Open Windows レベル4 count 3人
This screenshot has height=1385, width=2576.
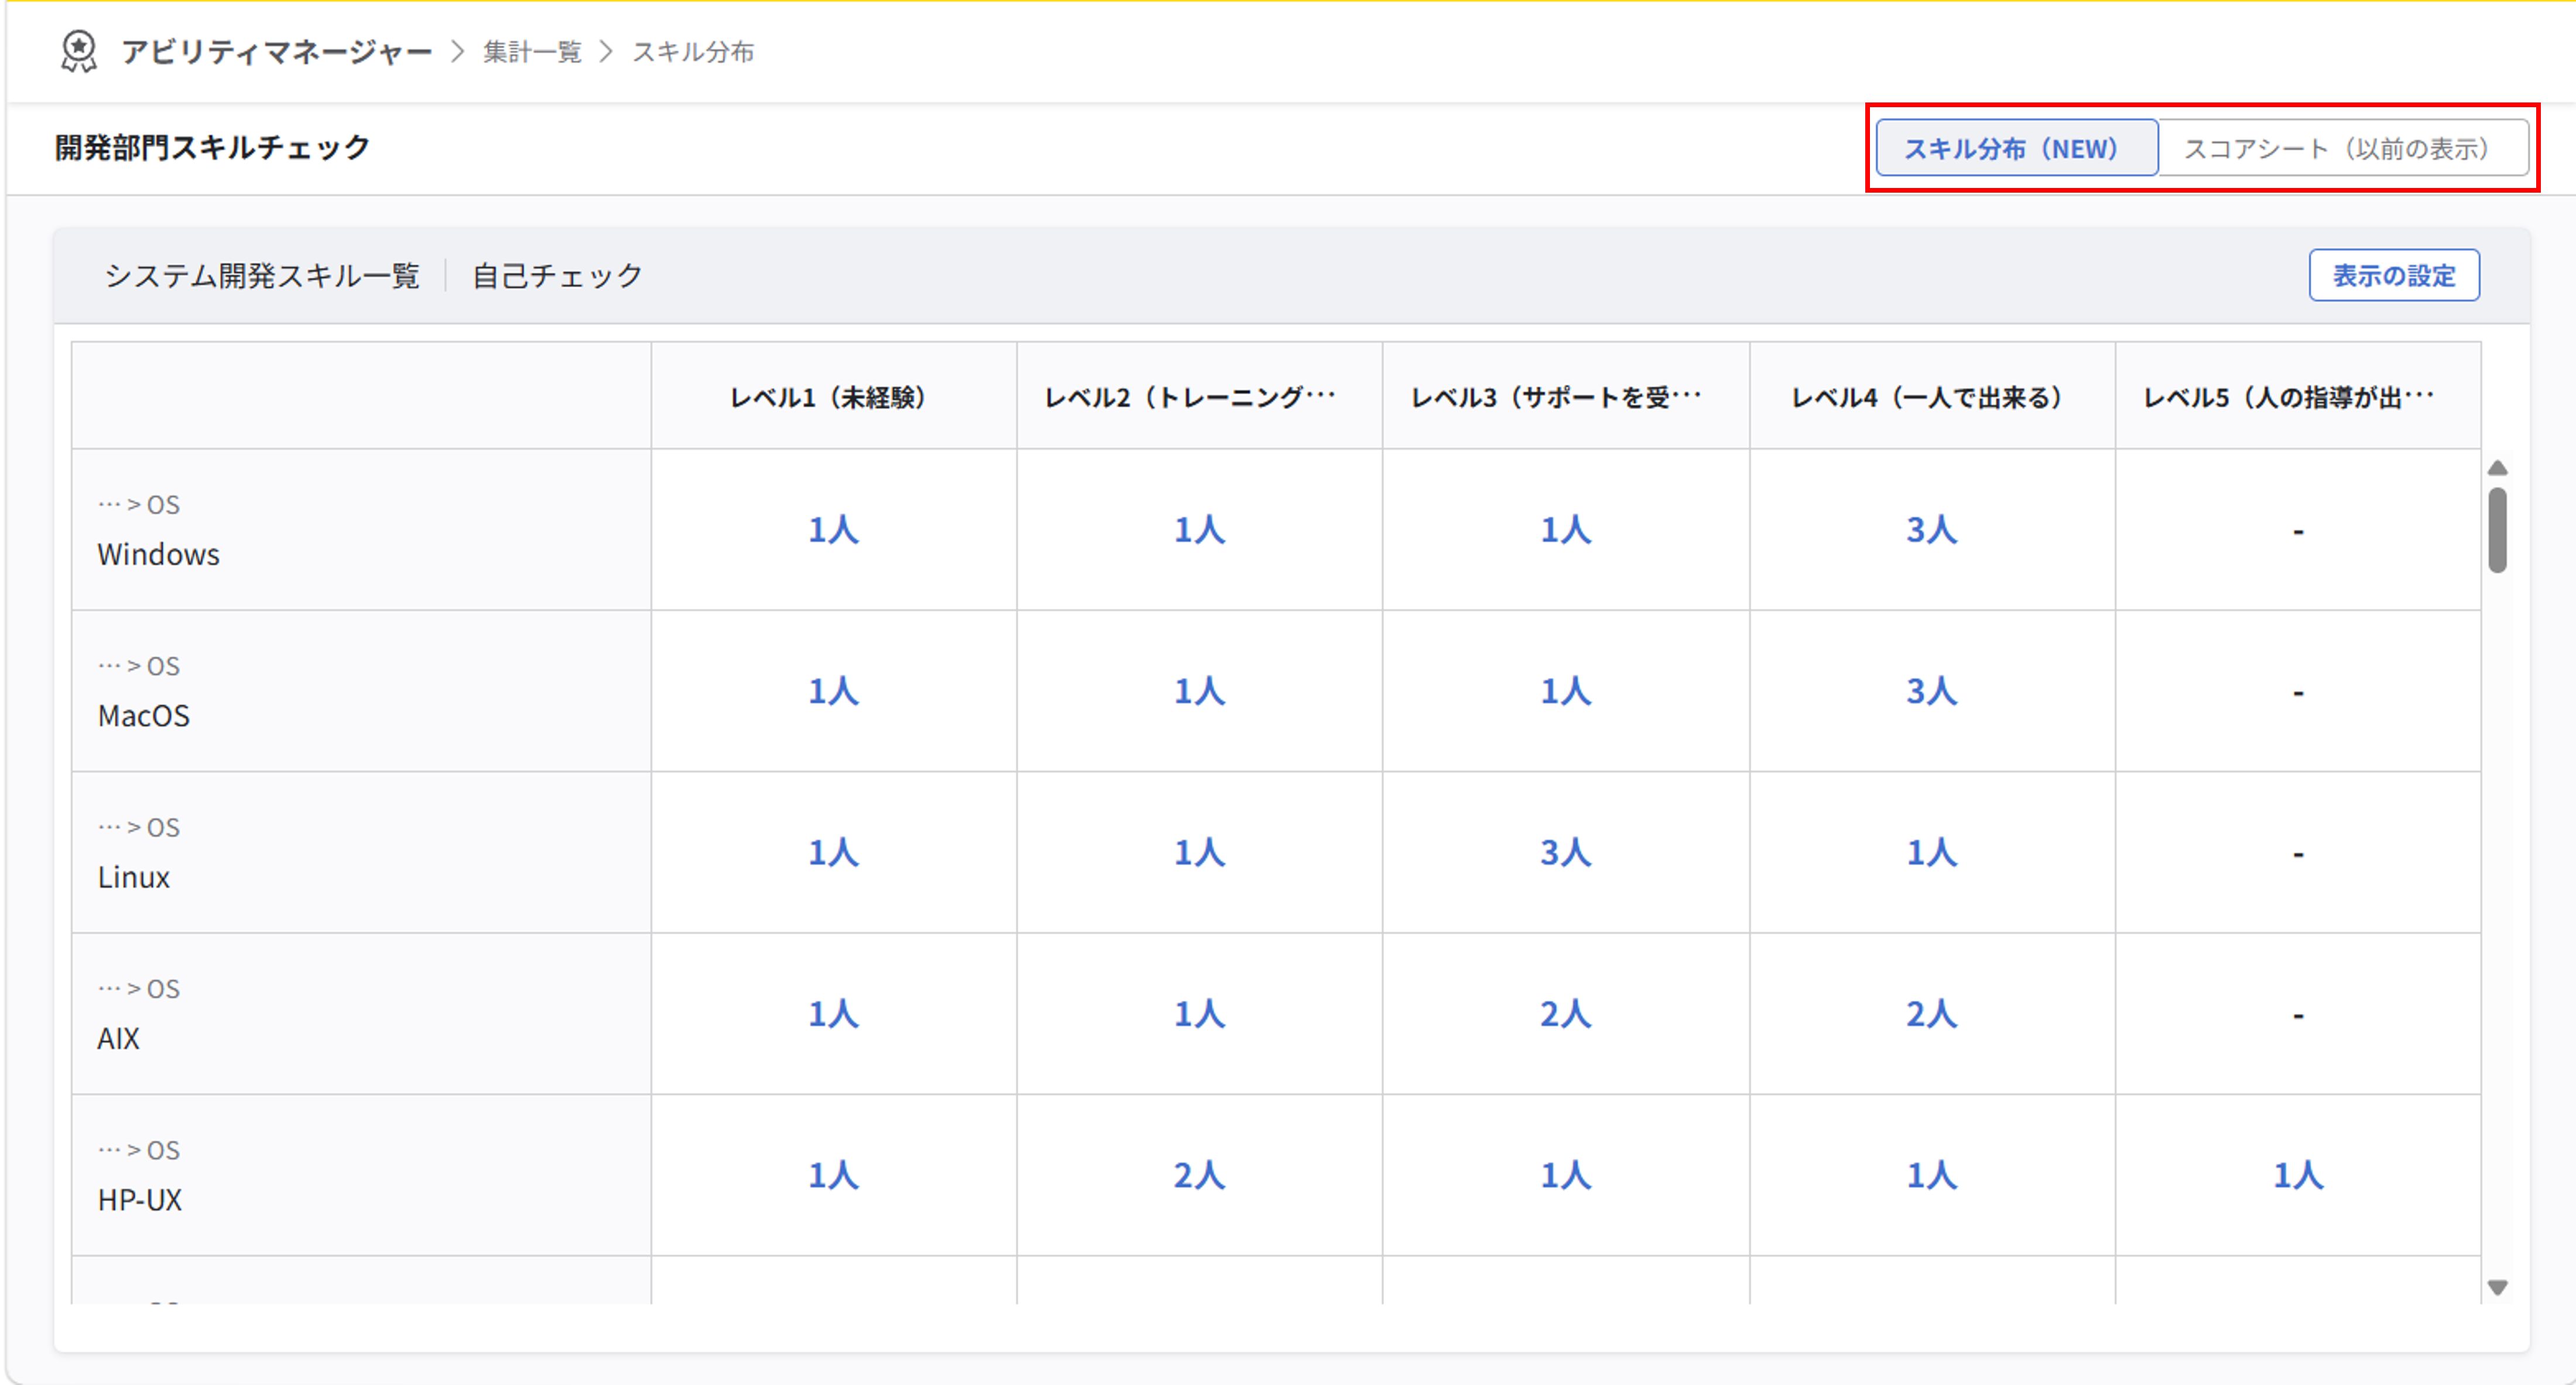click(x=1932, y=529)
